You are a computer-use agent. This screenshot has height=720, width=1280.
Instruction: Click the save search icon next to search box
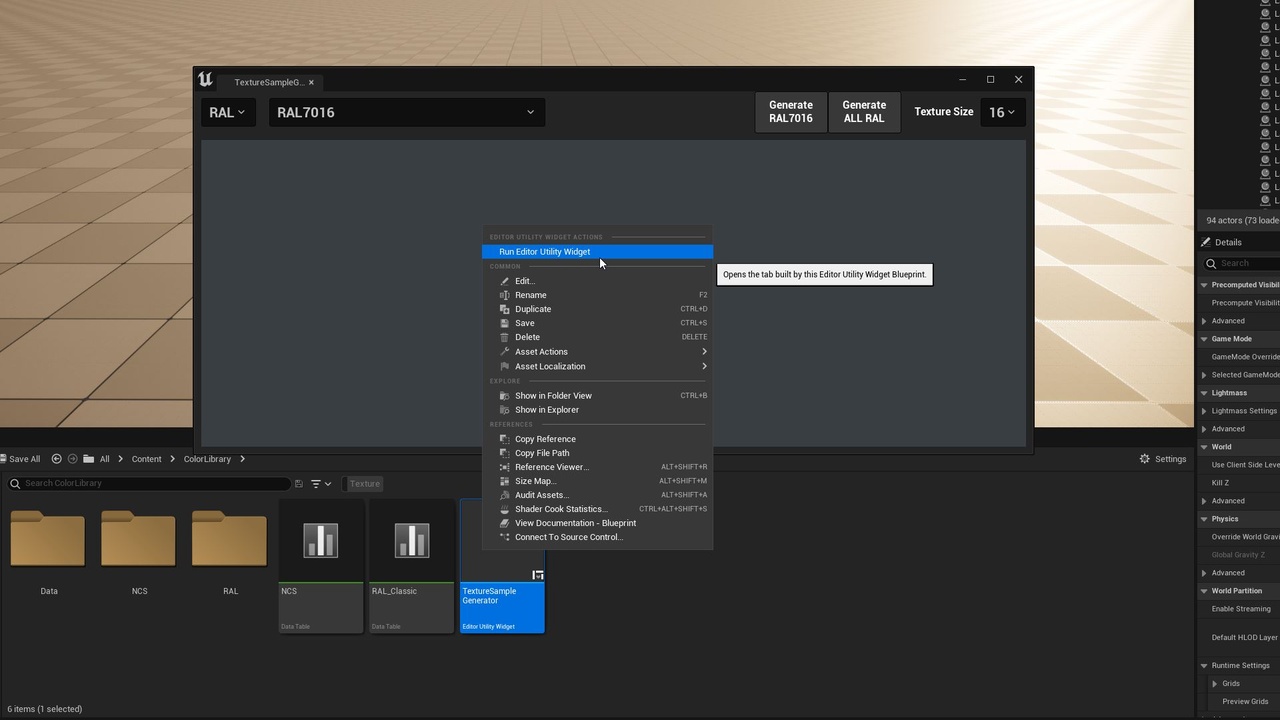(x=298, y=484)
